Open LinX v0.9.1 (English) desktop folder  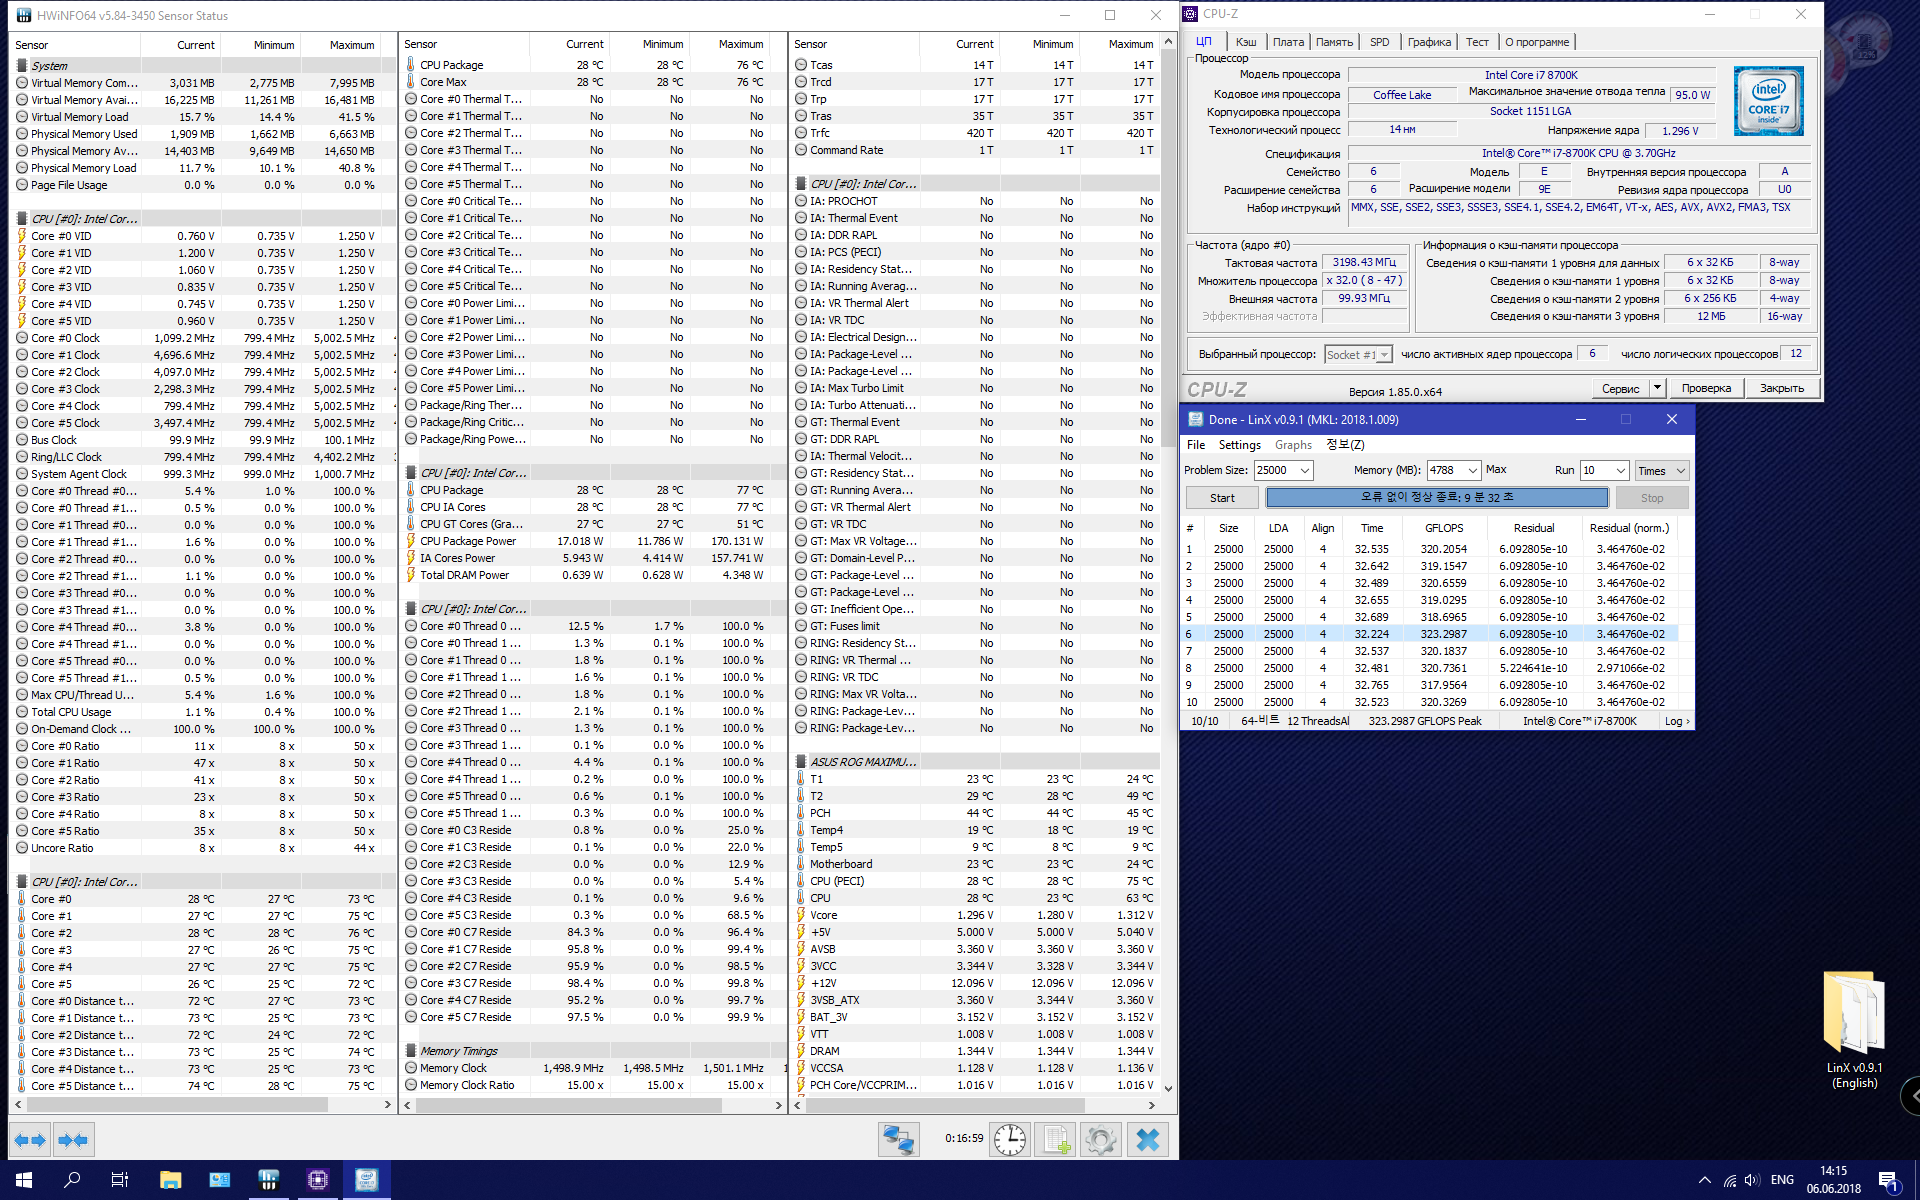coord(1854,1030)
